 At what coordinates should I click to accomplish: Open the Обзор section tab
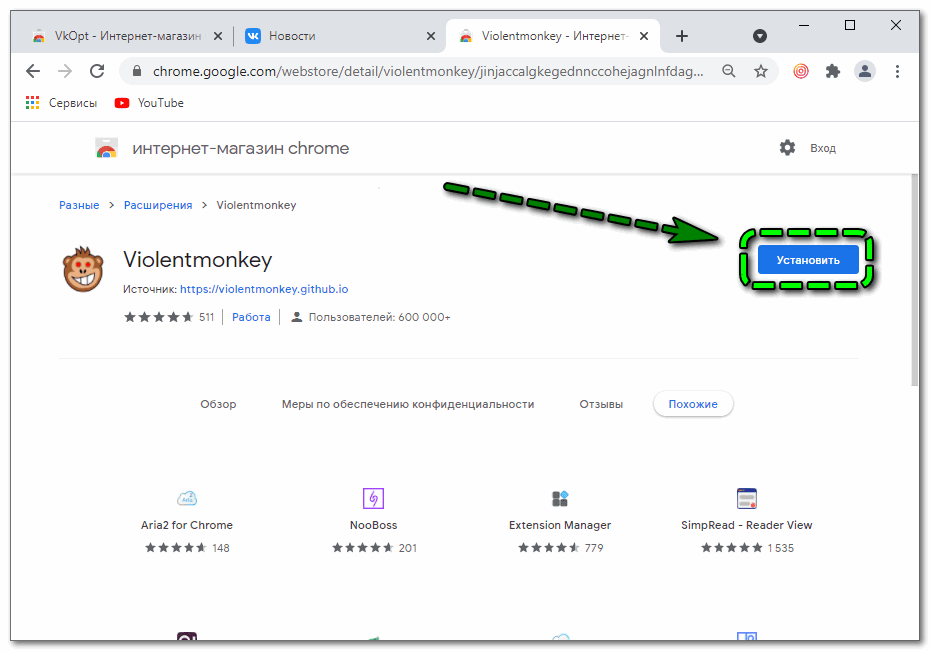218,404
